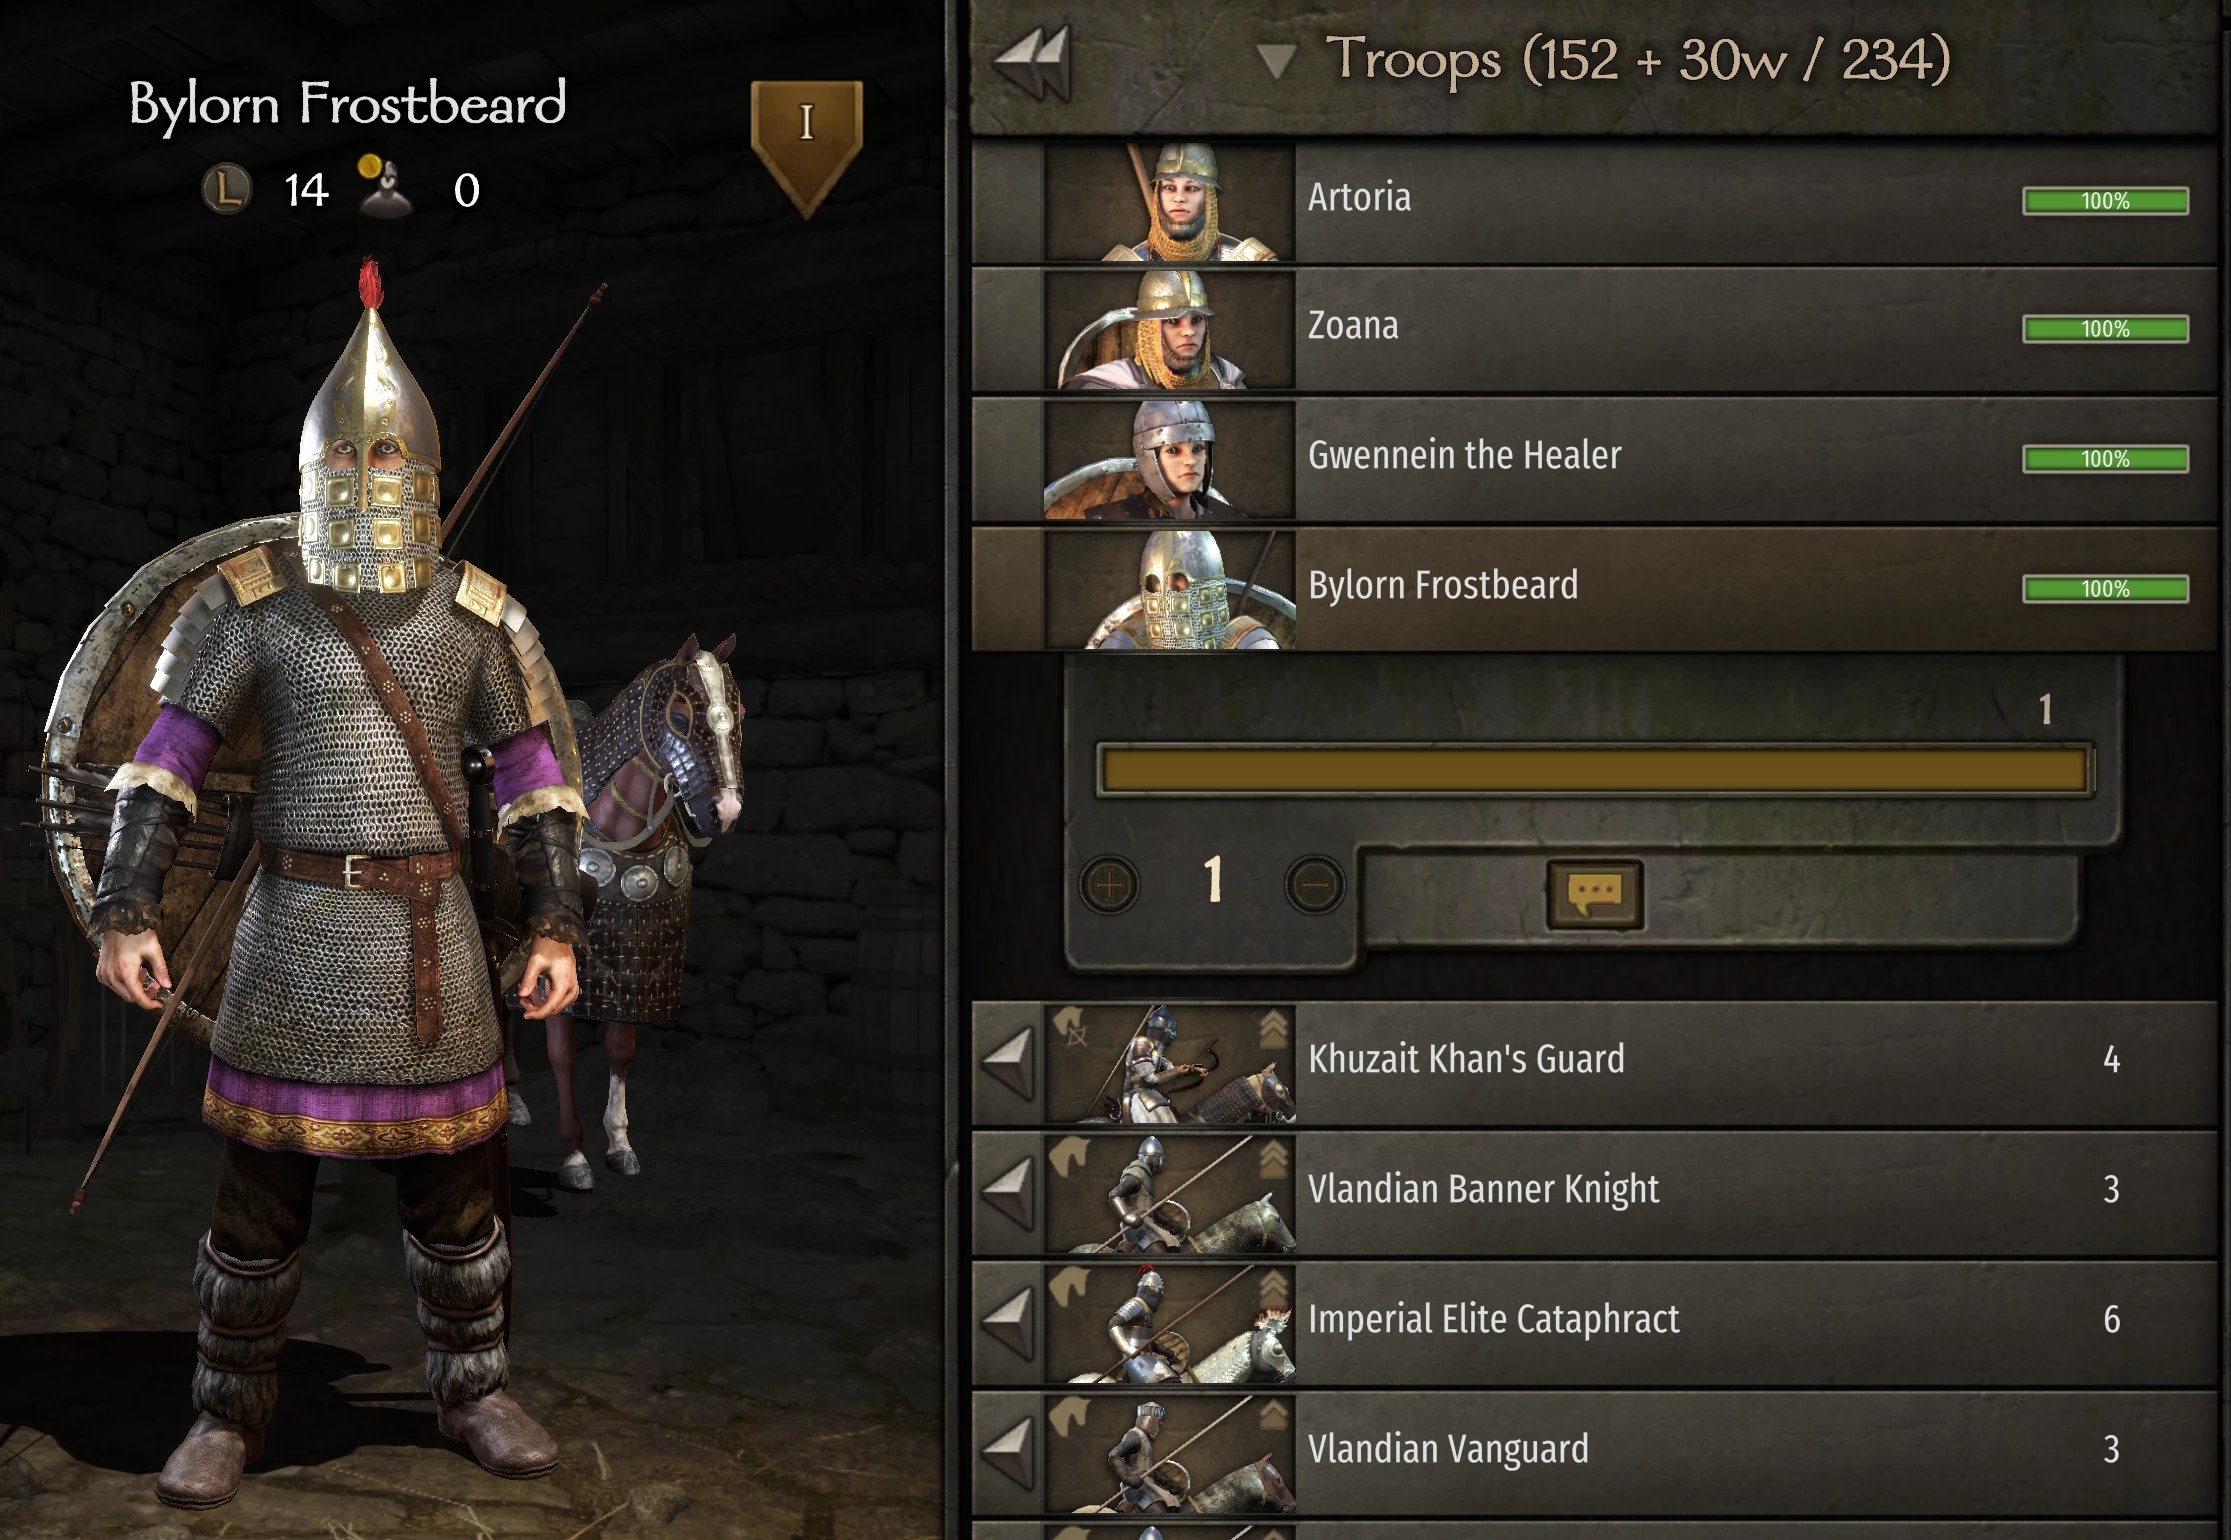Select Gwennein the Healer row
Viewport: 2231px width, 1540px height.
tap(1594, 459)
